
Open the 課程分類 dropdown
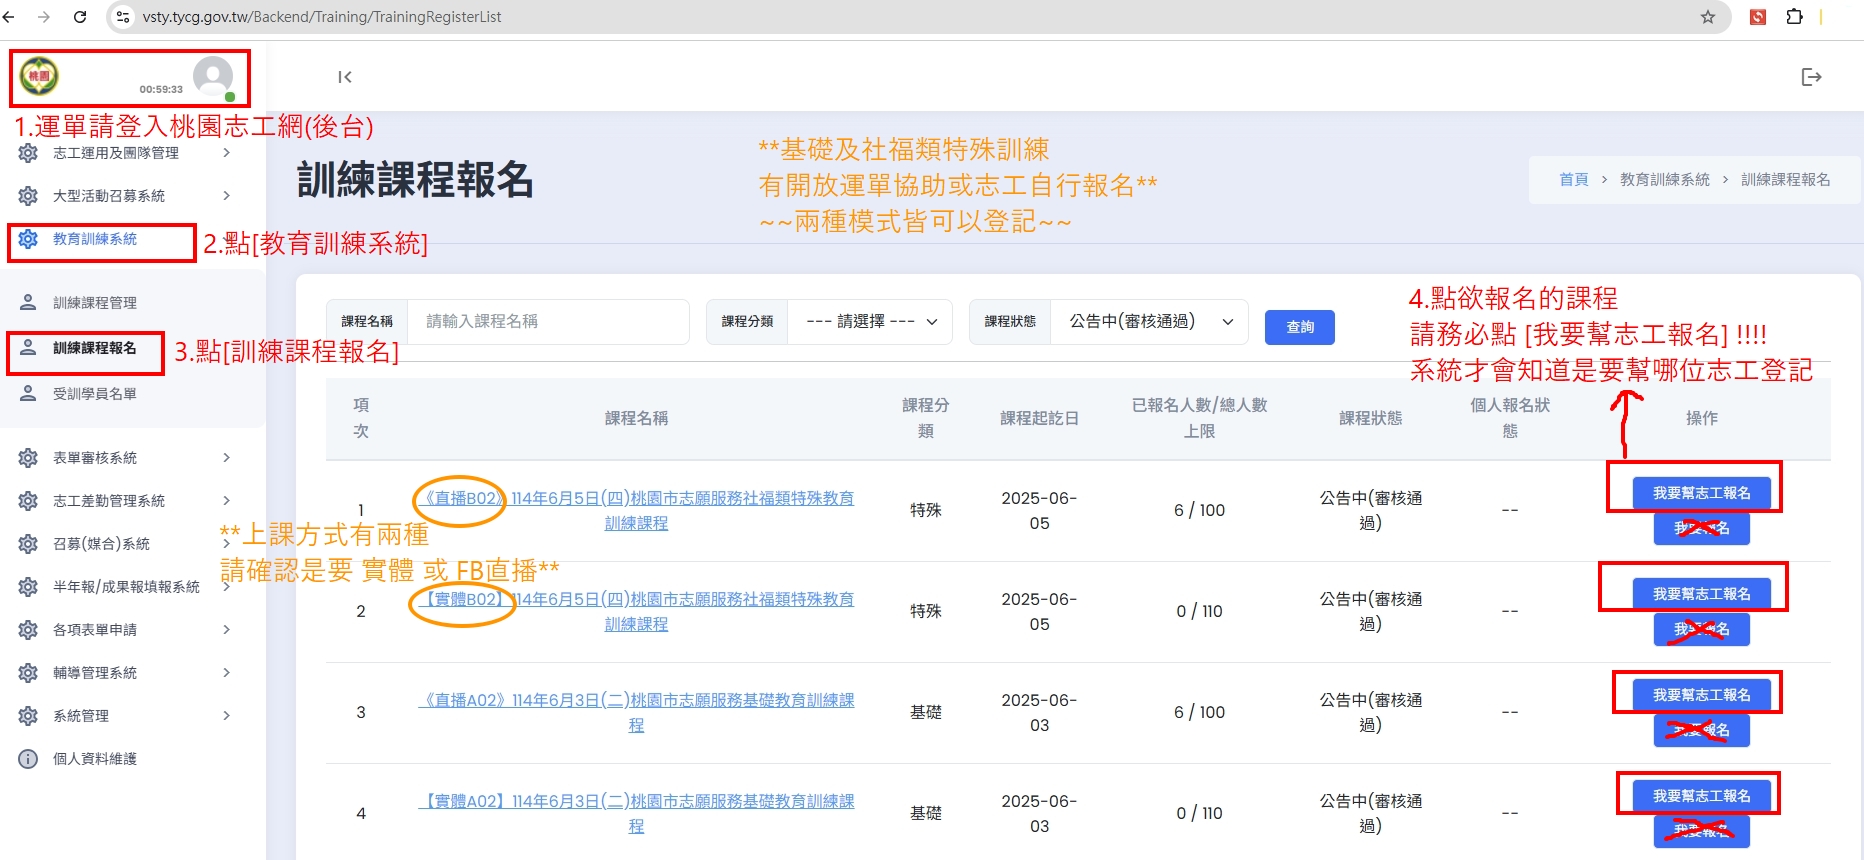pyautogui.click(x=869, y=322)
